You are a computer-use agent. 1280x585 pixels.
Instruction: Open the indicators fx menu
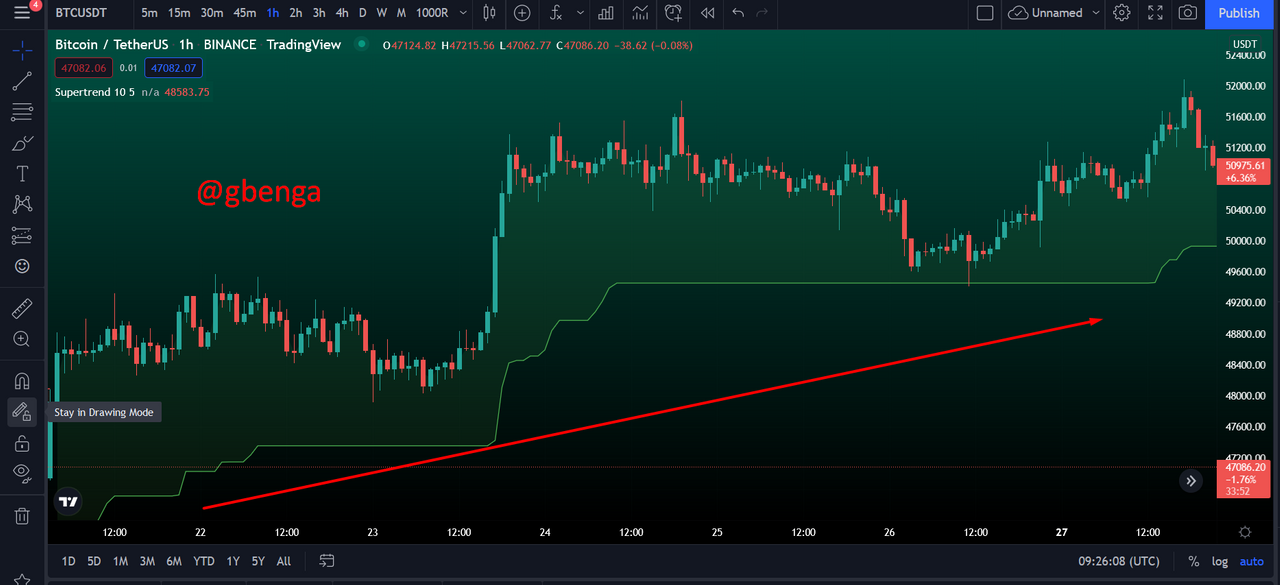click(556, 13)
